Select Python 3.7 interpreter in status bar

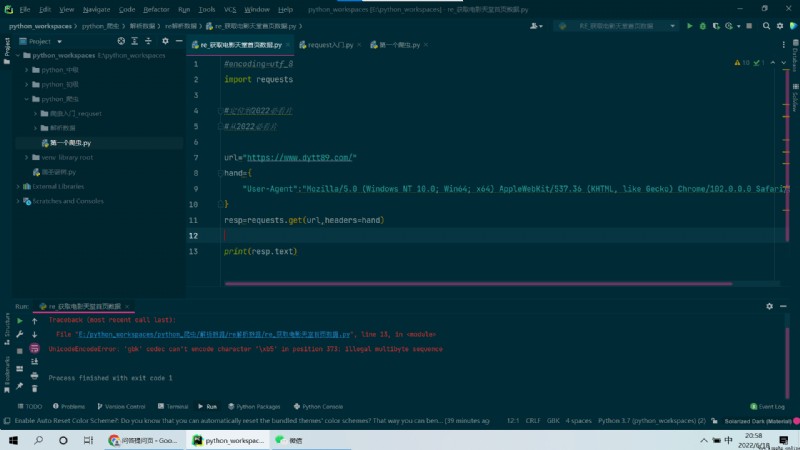pyautogui.click(x=652, y=421)
